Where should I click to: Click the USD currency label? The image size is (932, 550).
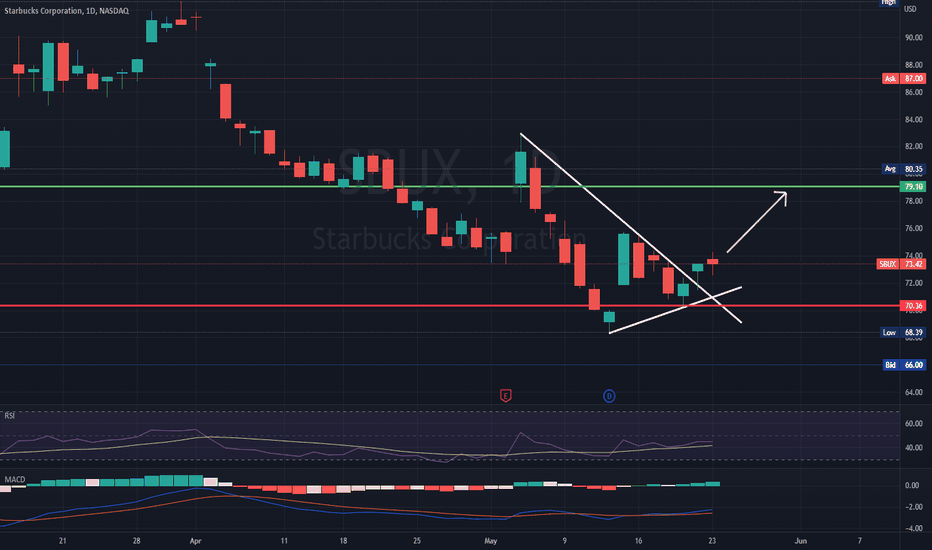[x=911, y=9]
